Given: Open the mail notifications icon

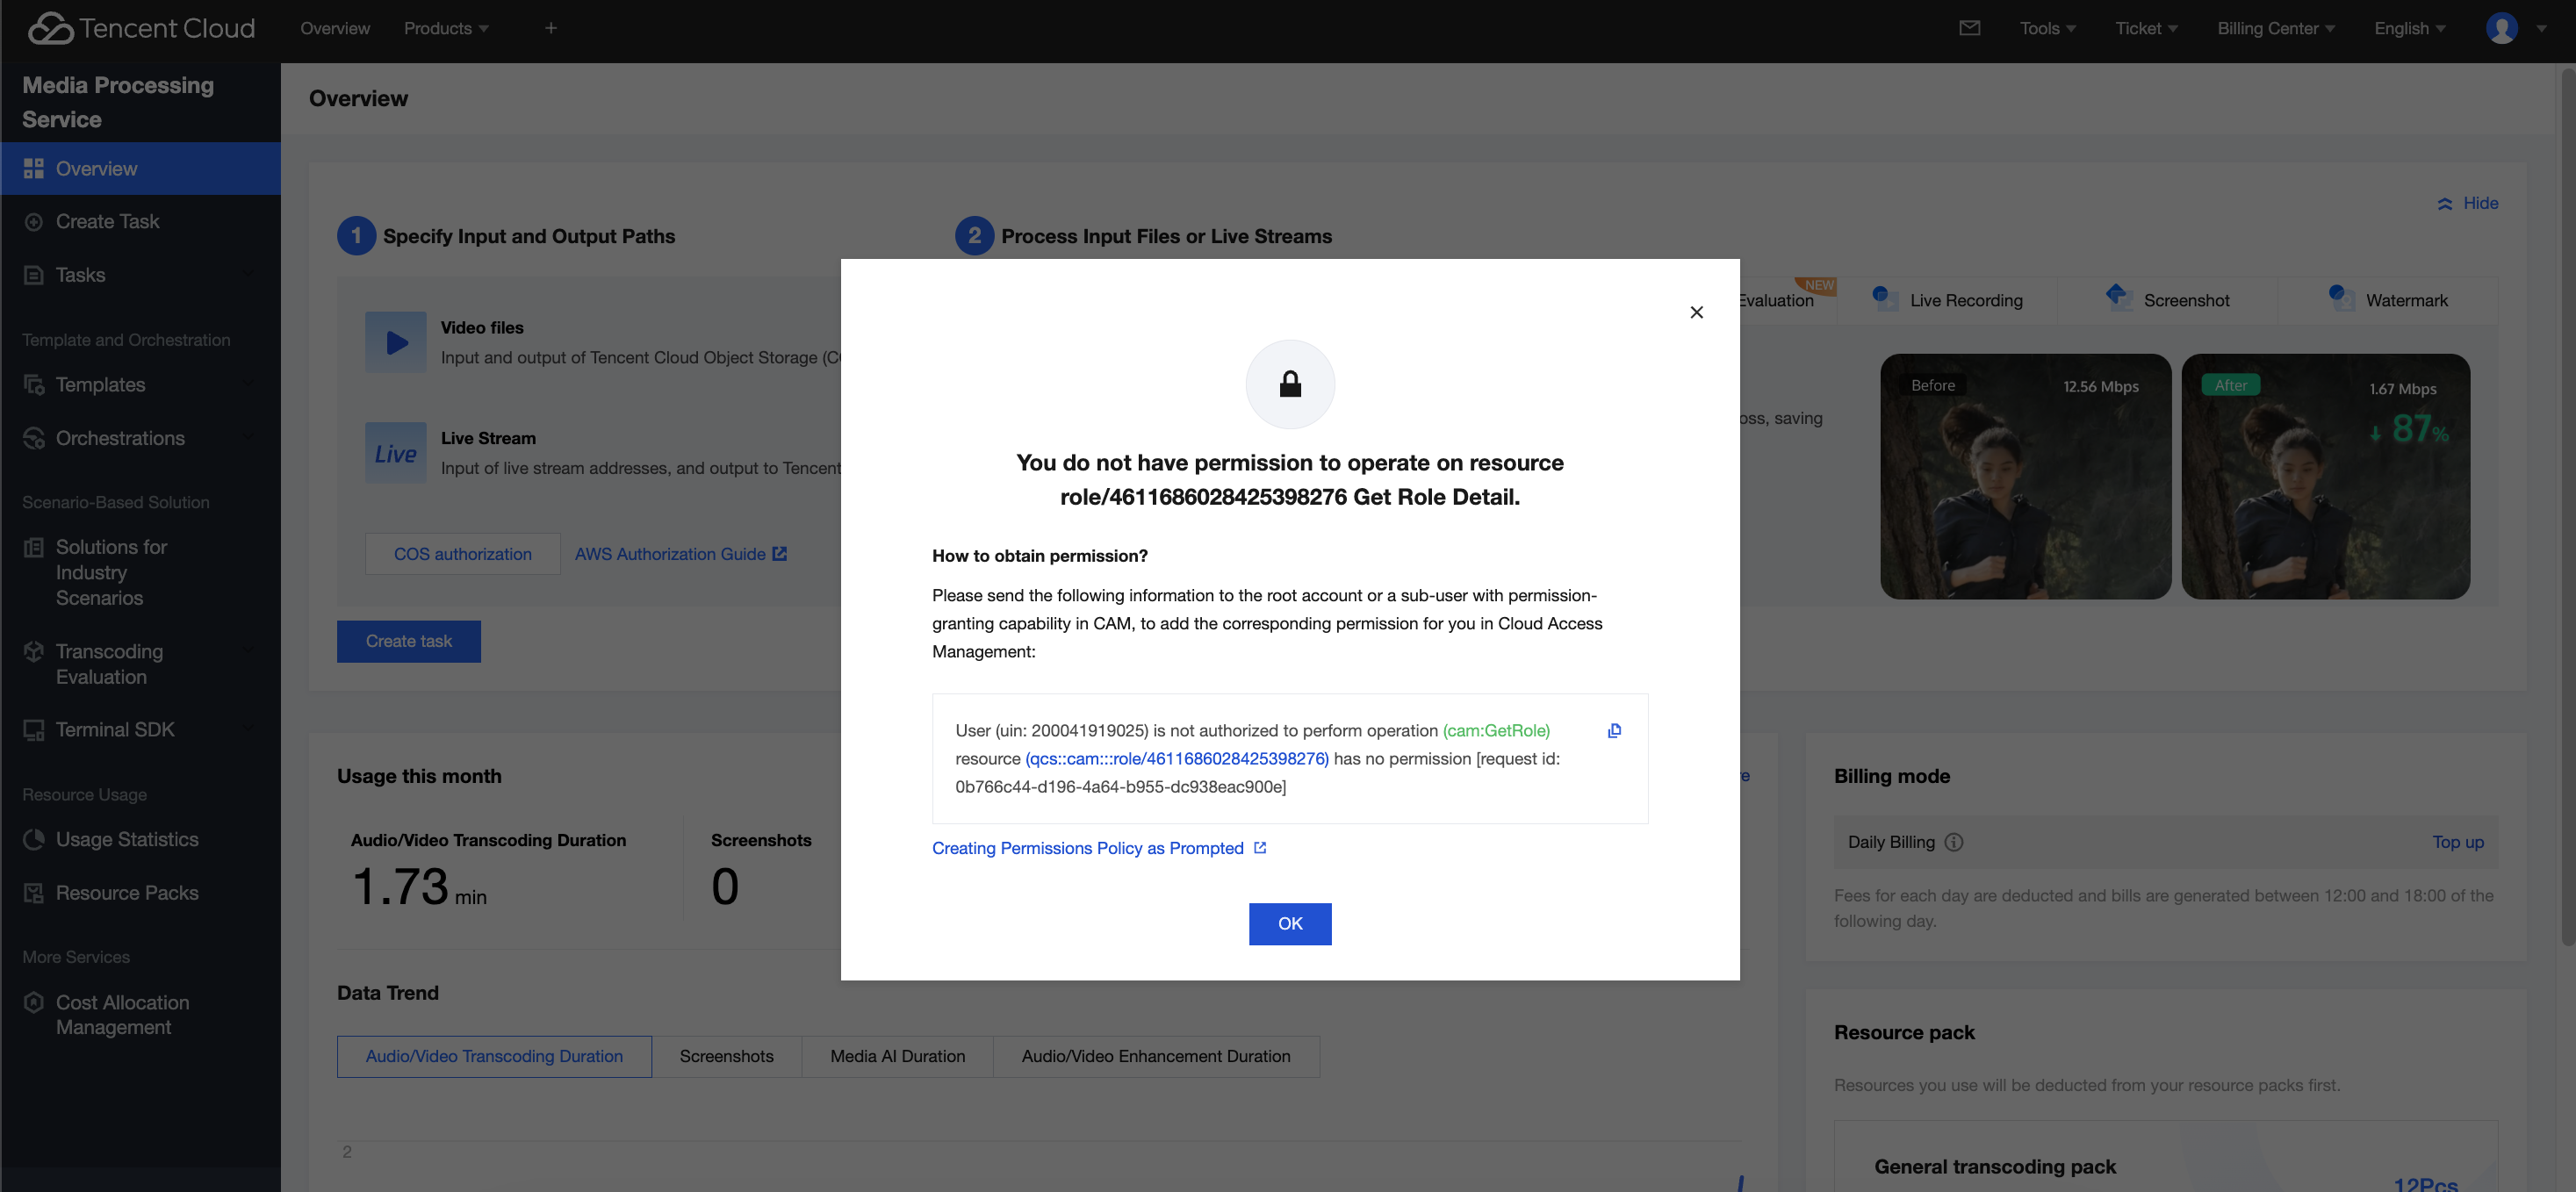Looking at the screenshot, I should click(1969, 28).
